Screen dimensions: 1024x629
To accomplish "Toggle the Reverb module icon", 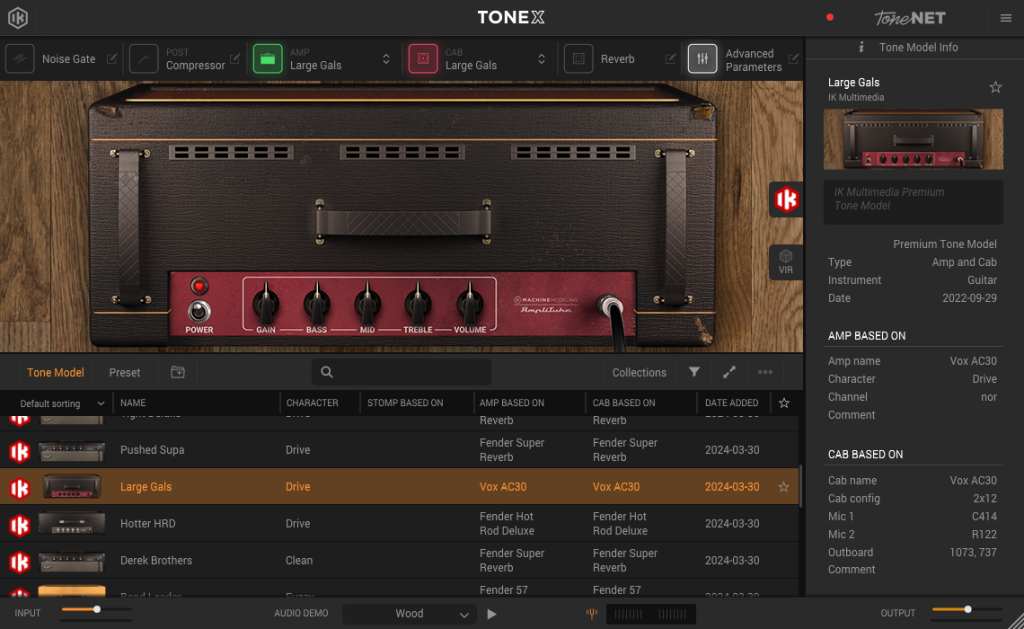I will click(579, 59).
